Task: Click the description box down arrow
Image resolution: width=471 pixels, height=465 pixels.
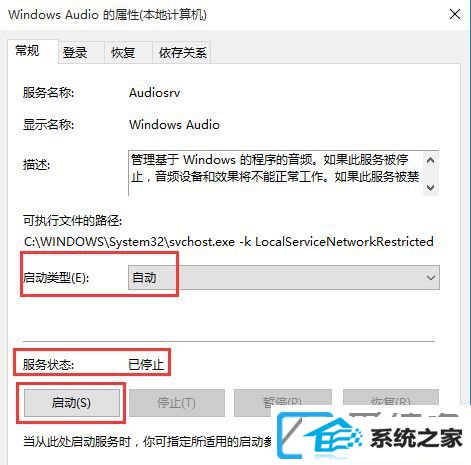Action: click(x=430, y=188)
